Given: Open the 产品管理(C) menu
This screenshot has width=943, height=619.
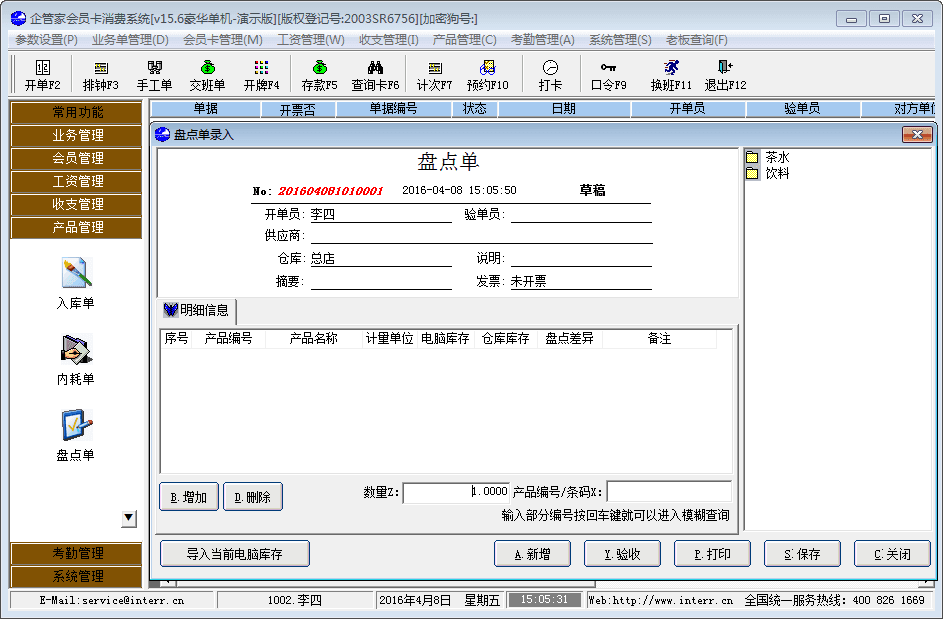Looking at the screenshot, I should pos(464,40).
